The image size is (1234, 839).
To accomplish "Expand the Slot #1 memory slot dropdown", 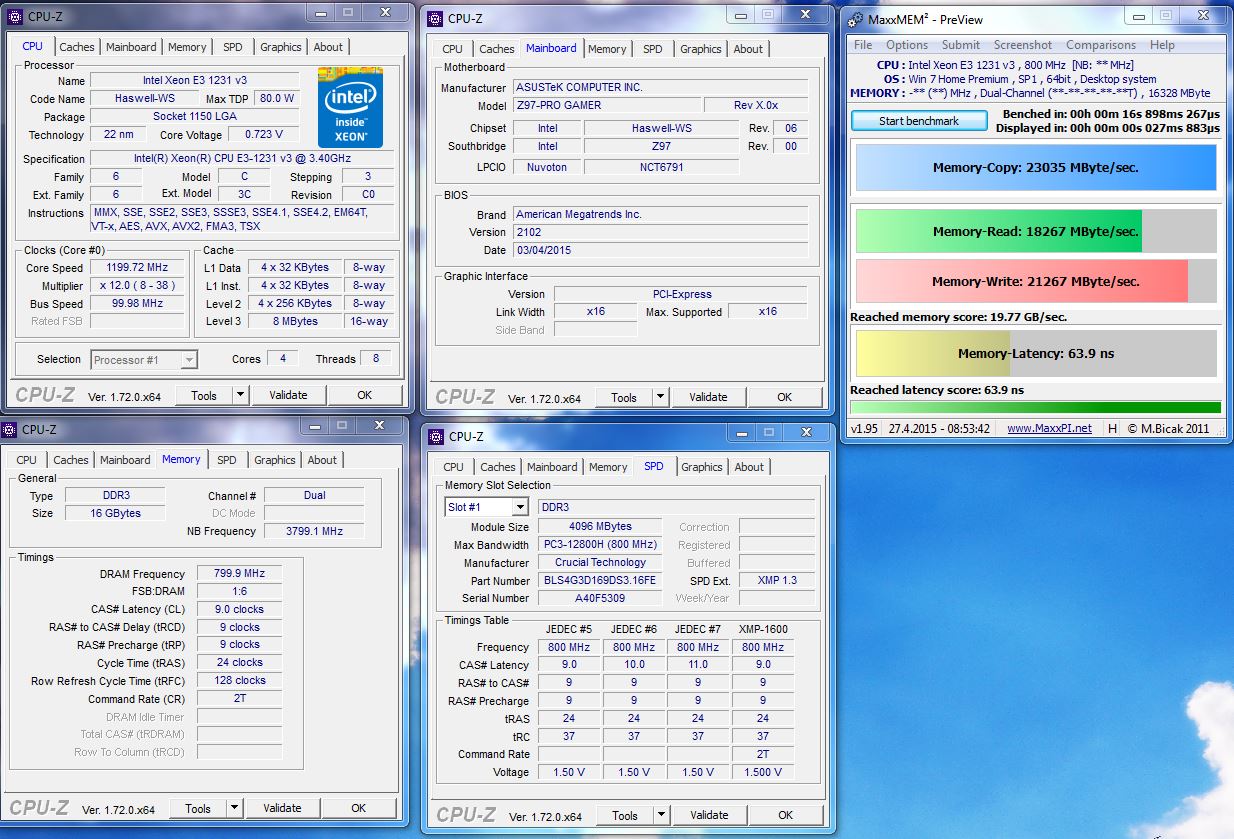I will point(520,507).
